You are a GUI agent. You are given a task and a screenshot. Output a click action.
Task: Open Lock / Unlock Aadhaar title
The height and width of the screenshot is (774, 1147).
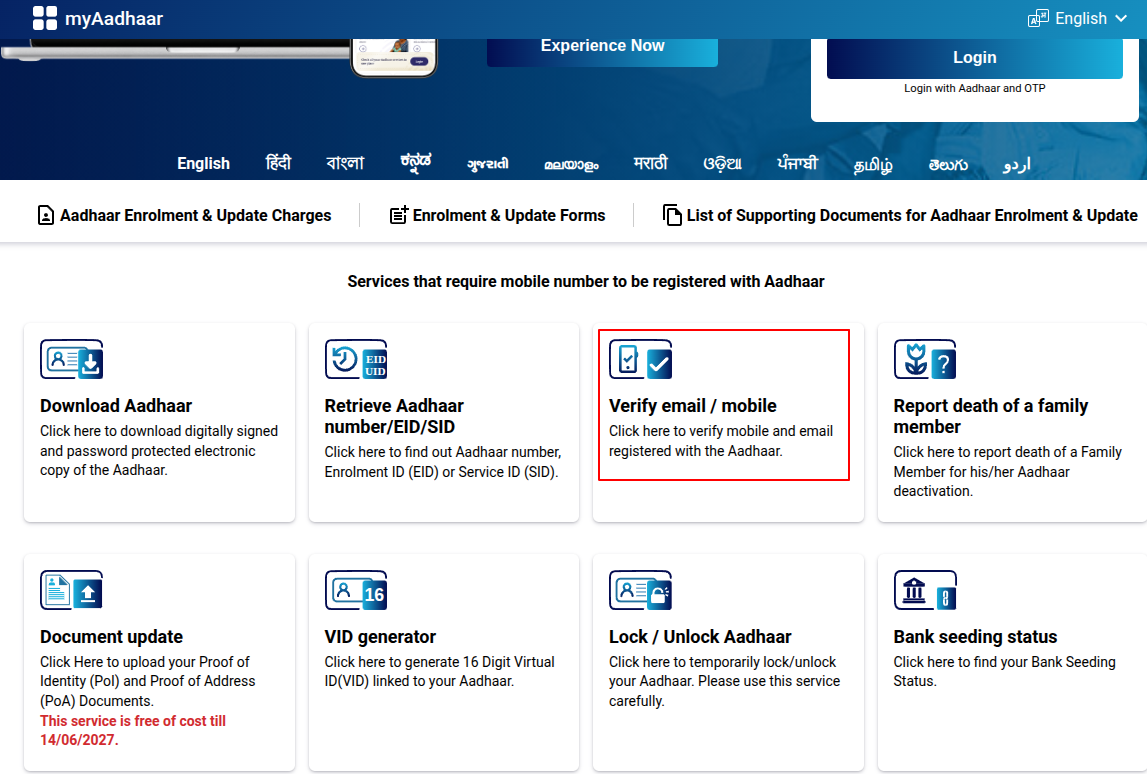coord(700,636)
